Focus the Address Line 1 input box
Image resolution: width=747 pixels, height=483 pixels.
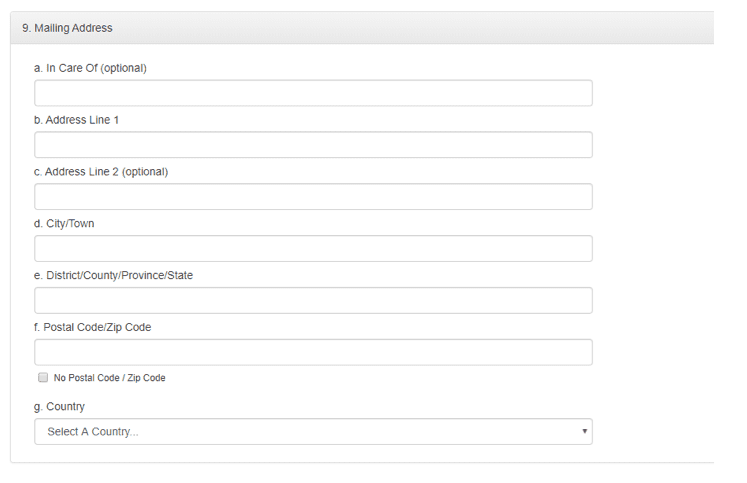(x=313, y=145)
